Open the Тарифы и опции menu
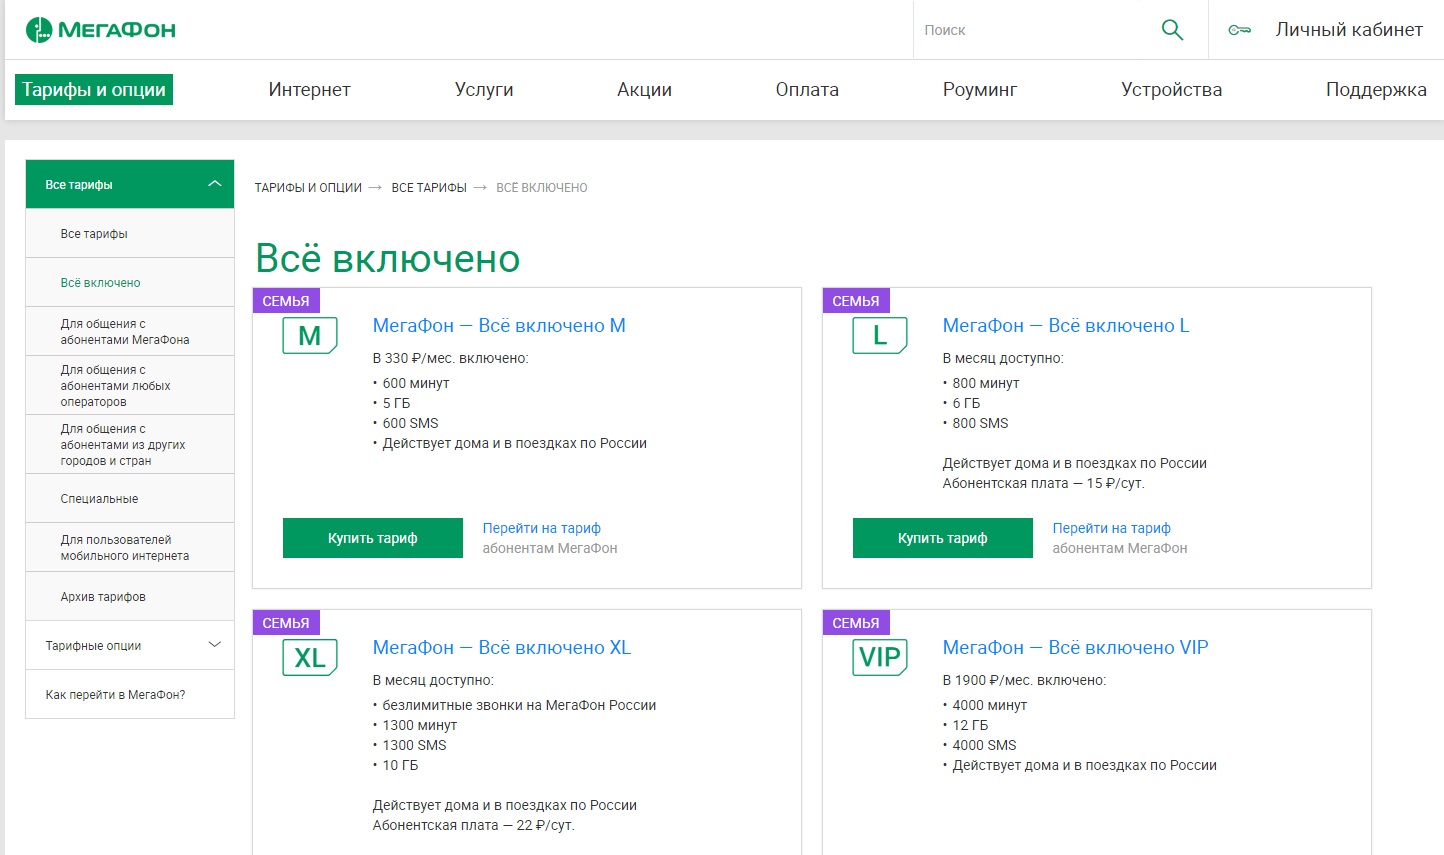Screen dimensions: 1444x855 click(x=94, y=89)
